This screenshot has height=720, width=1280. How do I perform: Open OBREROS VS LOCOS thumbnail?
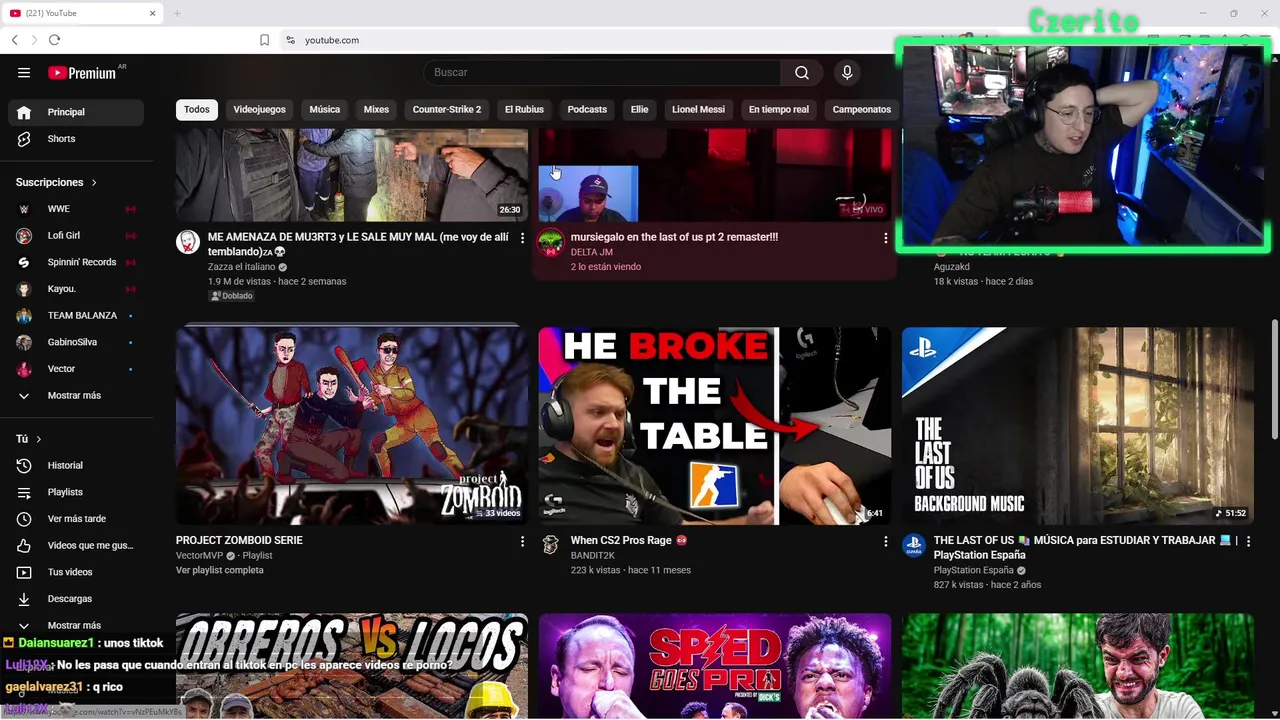pyautogui.click(x=352, y=666)
